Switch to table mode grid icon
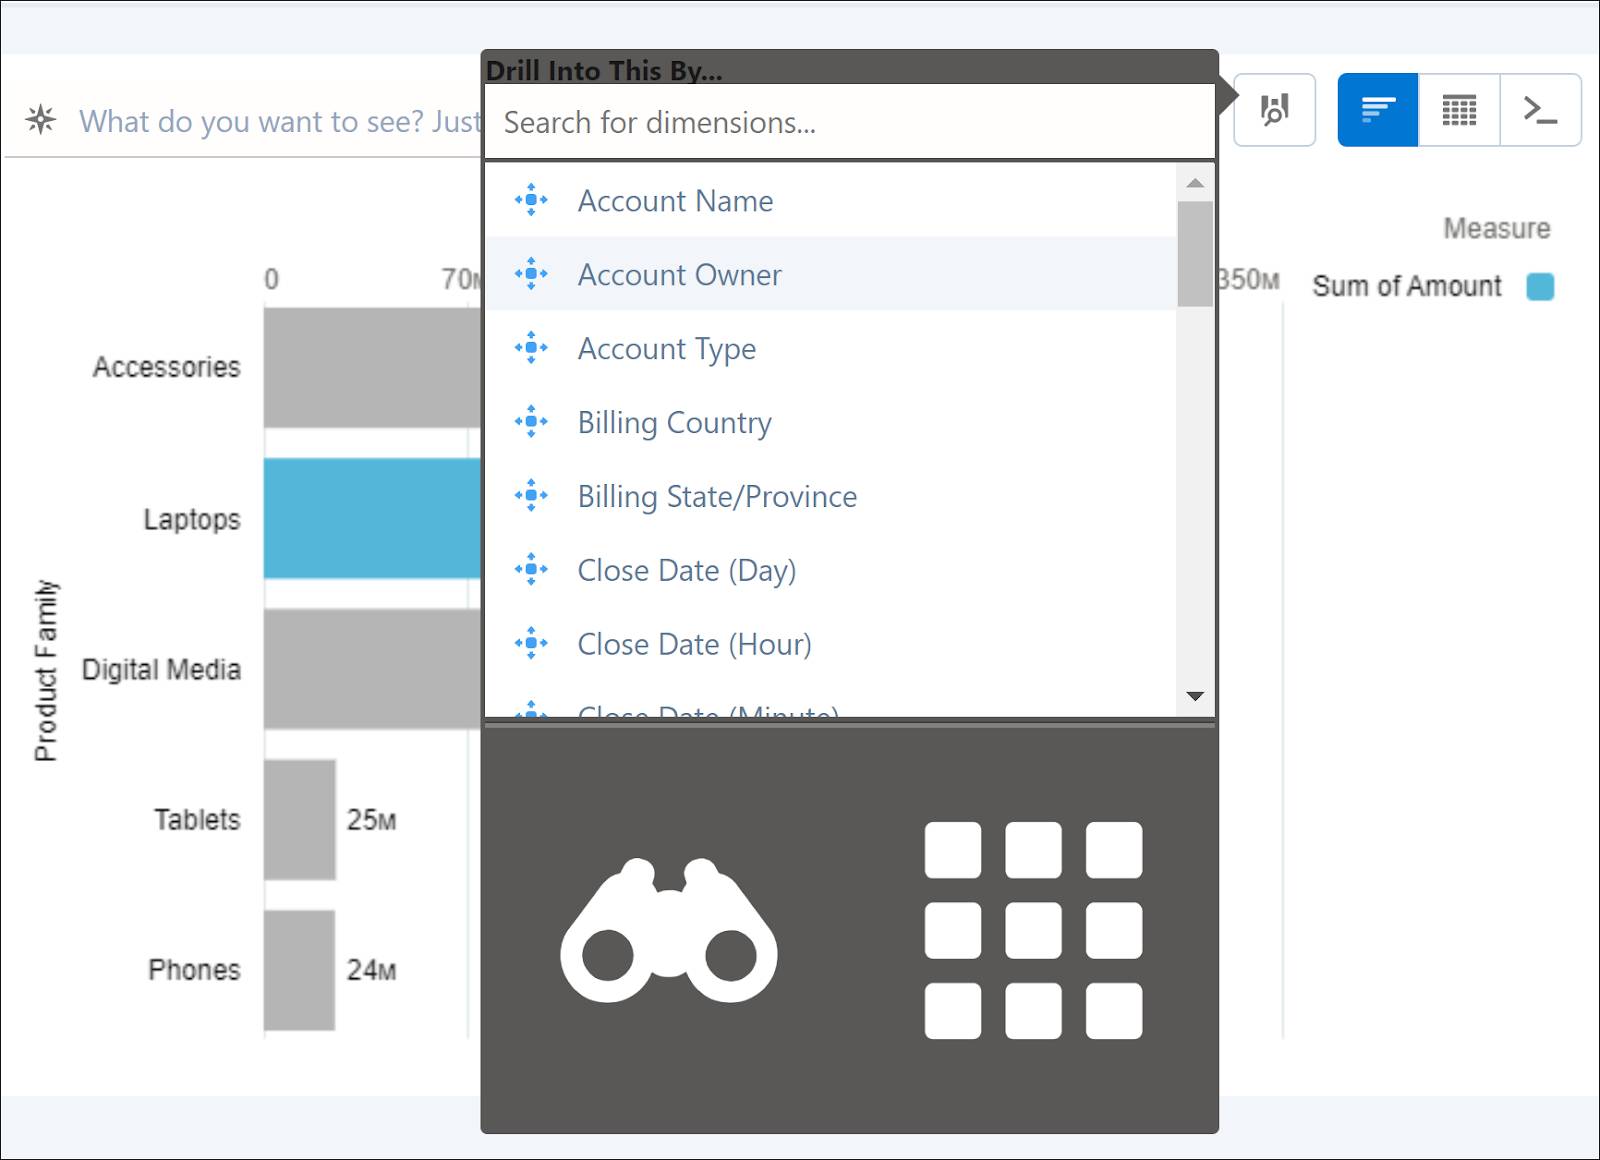 click(x=1459, y=110)
